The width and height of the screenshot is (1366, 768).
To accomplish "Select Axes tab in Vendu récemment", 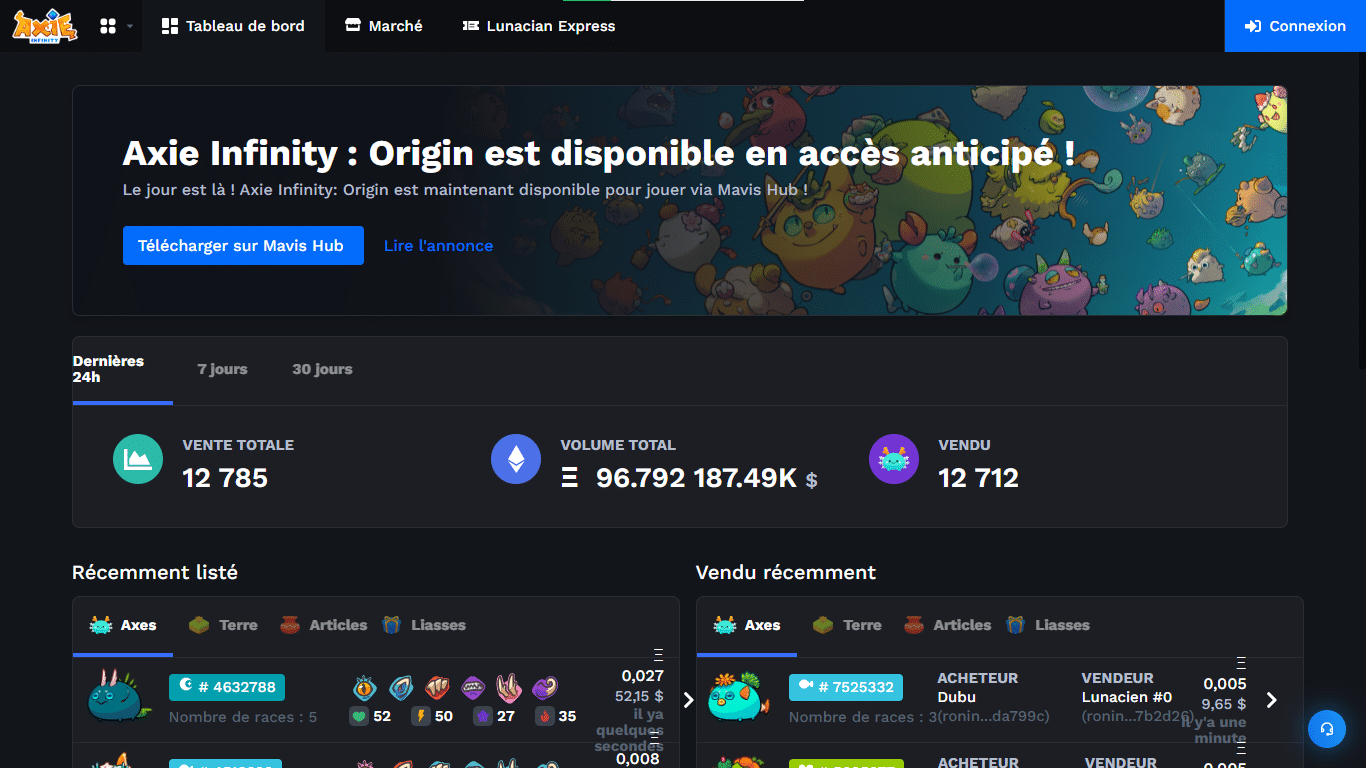I will pos(747,625).
